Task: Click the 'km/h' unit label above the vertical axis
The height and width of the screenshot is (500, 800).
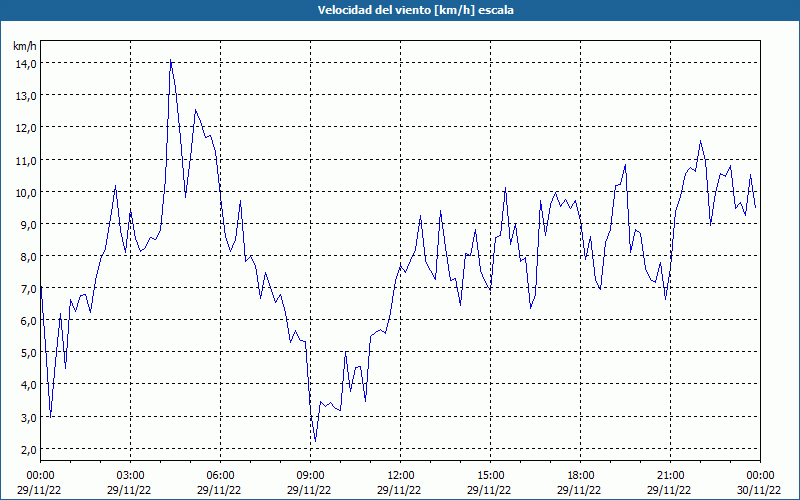Action: (x=25, y=46)
